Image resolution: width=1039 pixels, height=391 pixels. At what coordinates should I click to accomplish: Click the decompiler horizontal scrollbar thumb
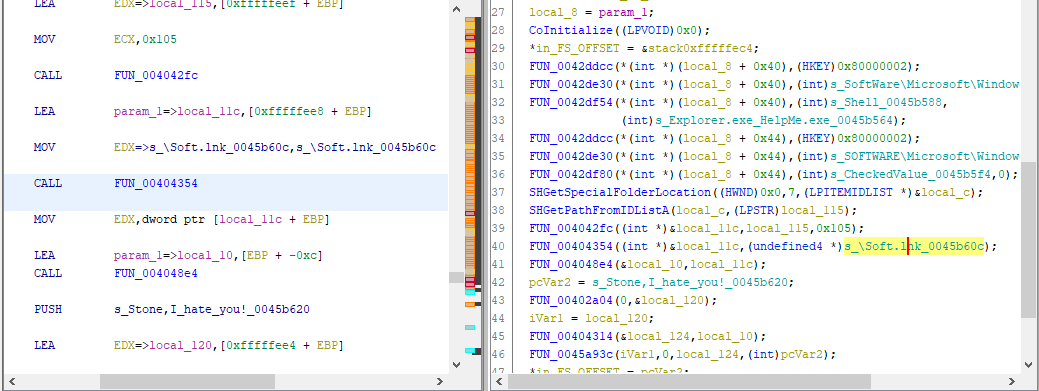(x=689, y=381)
